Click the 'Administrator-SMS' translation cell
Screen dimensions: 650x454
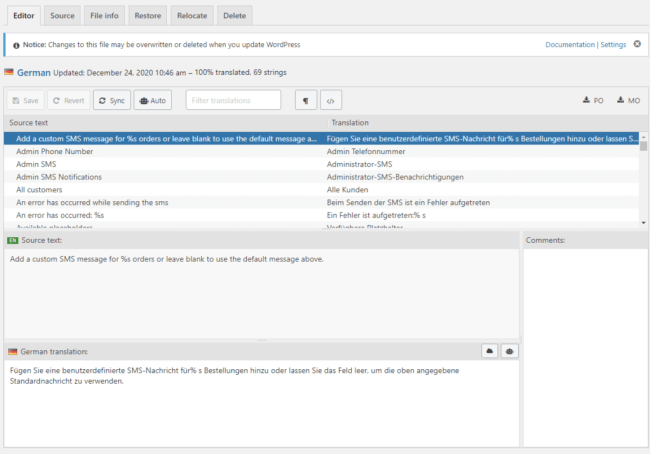pos(359,164)
